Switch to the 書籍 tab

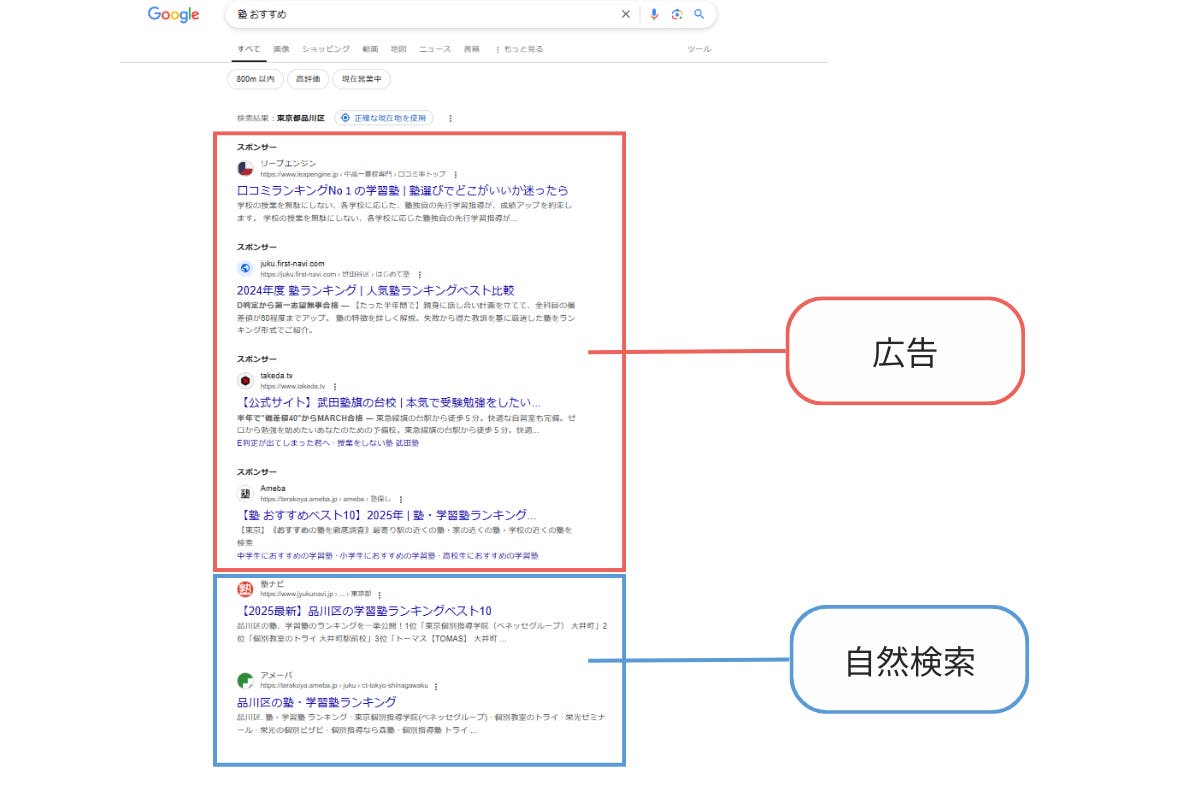(x=471, y=49)
